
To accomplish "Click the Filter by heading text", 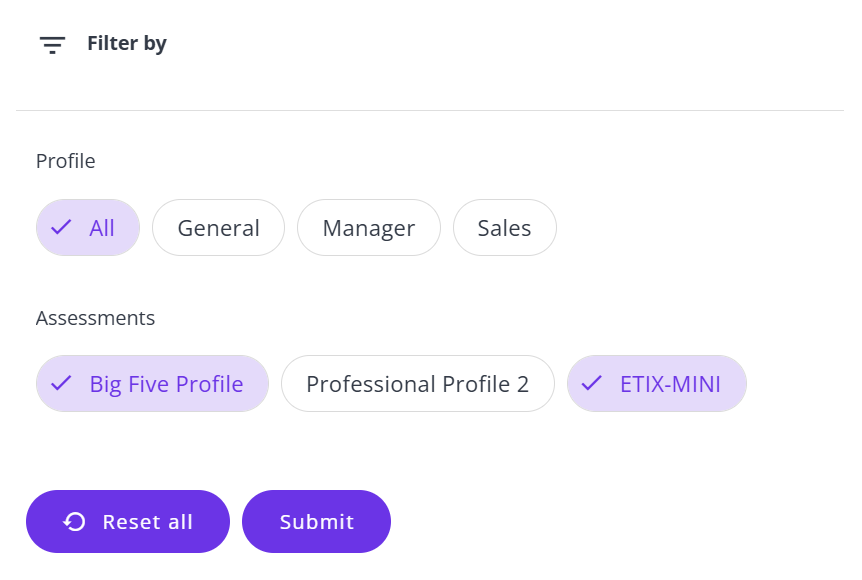I will point(127,43).
